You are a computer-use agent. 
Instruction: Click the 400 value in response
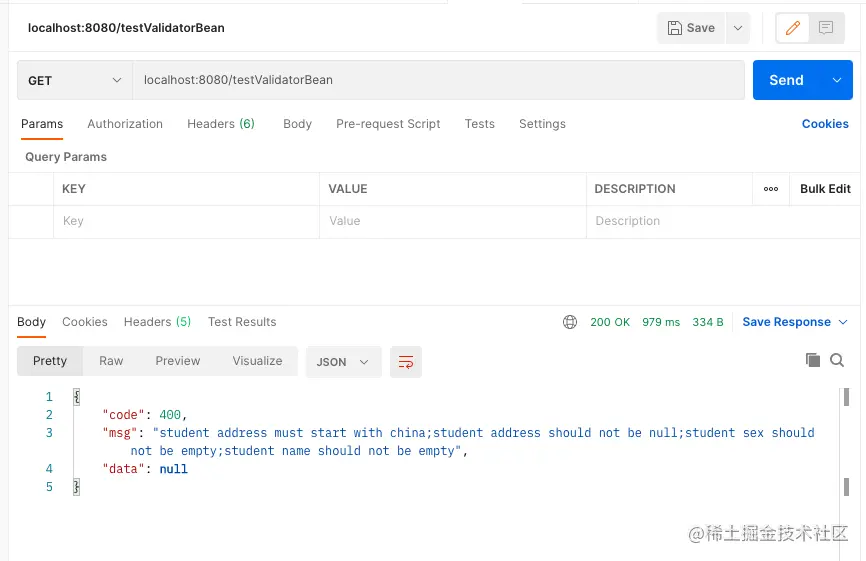(170, 415)
